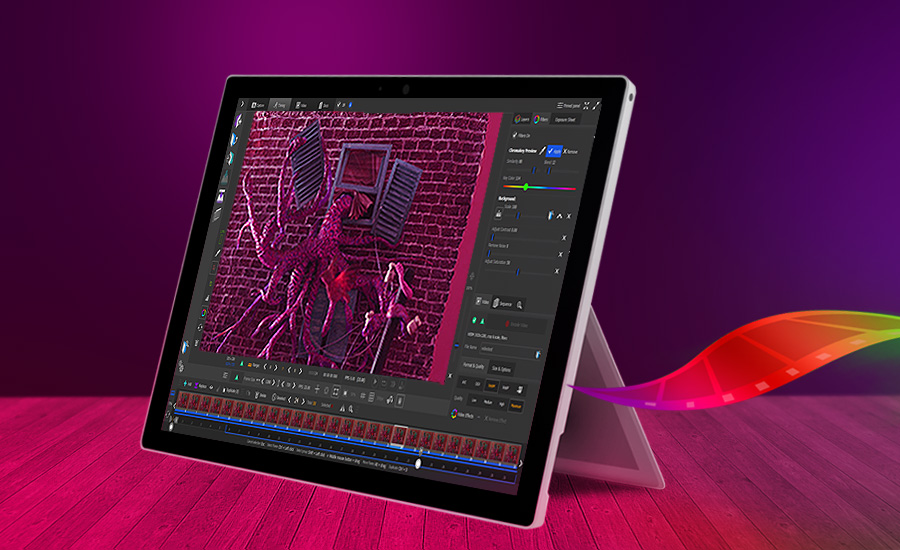Select the top tool in left toolbar

tap(237, 119)
